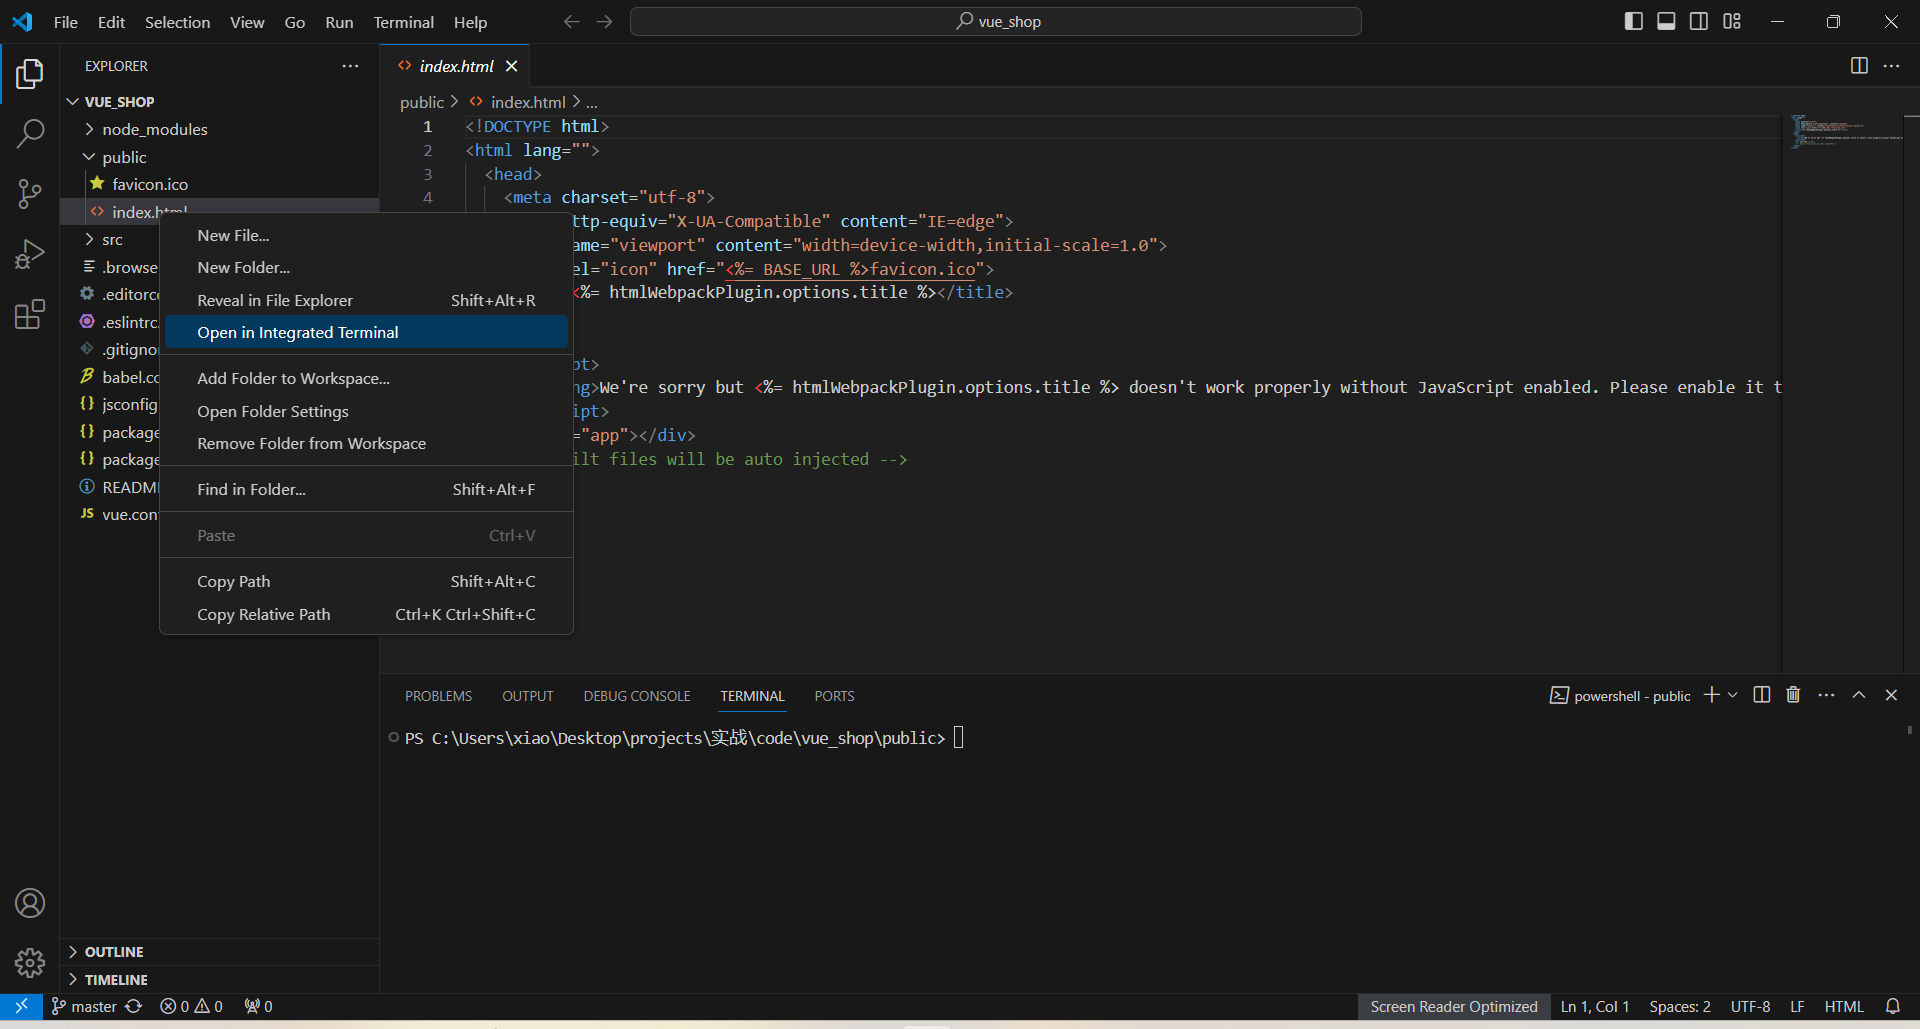Close the index.html editor tab
Screen dimensions: 1920x1029
pyautogui.click(x=511, y=66)
